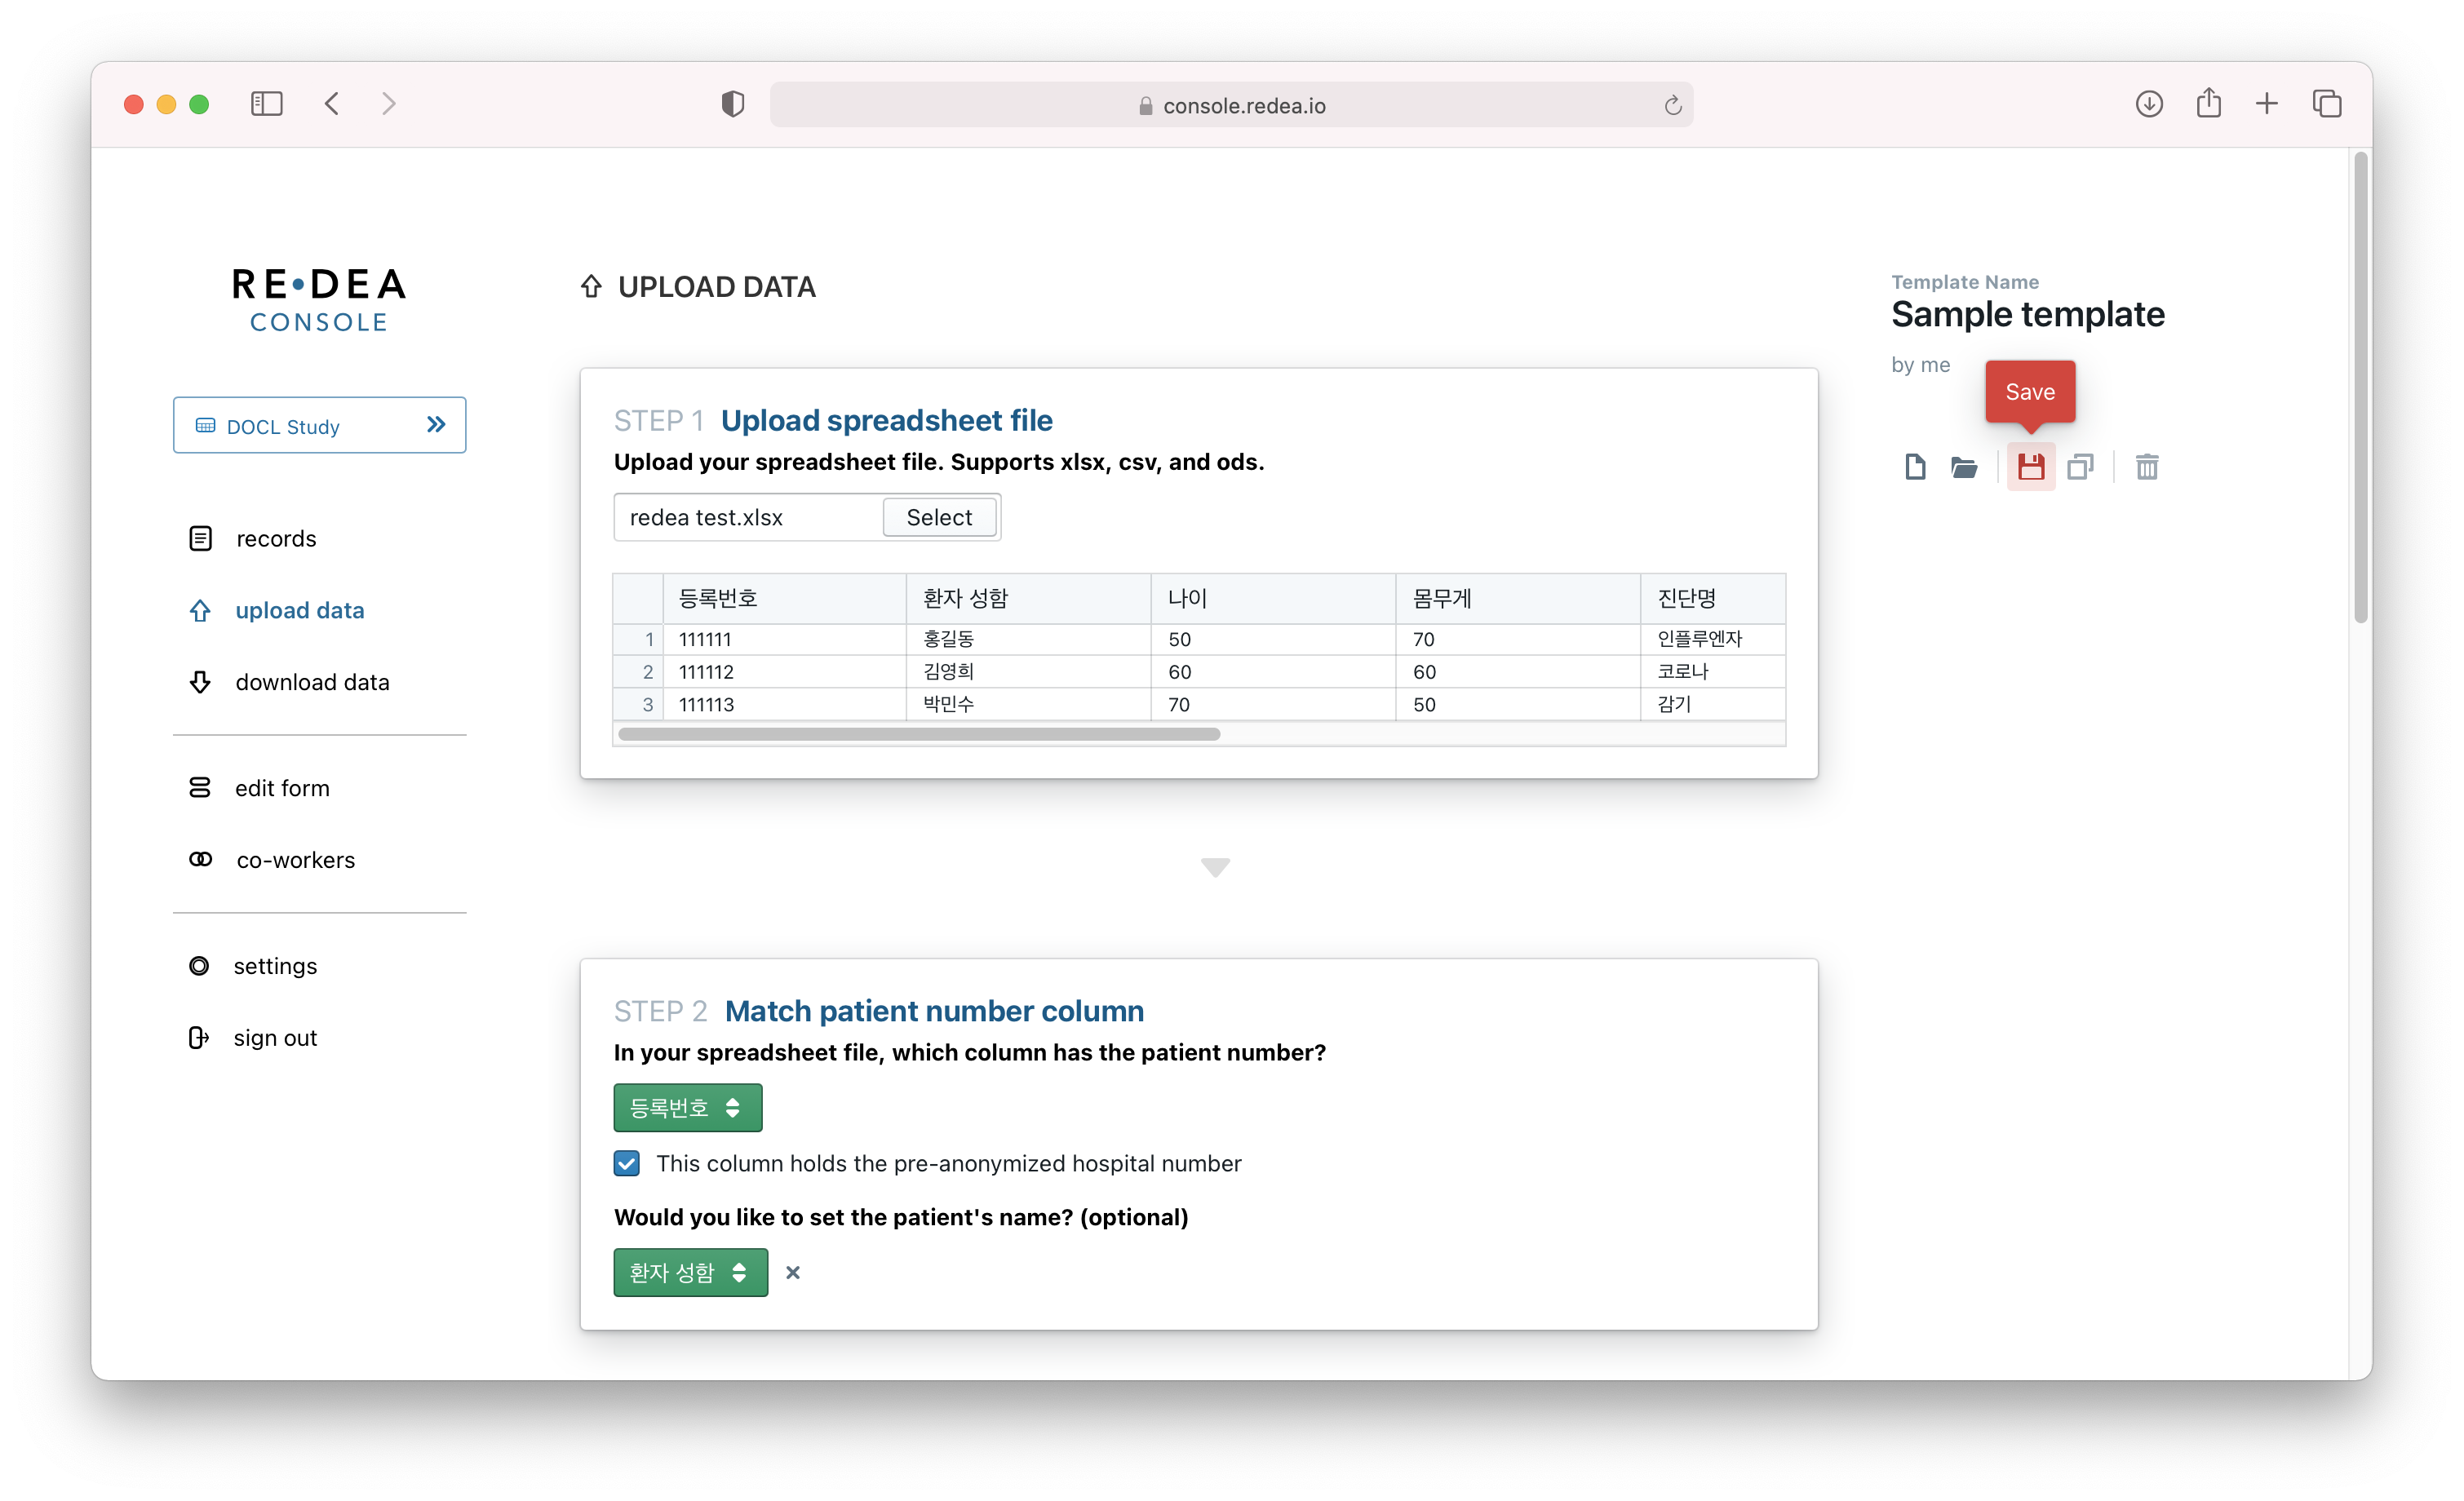Open edit form in the sidebar
This screenshot has width=2464, height=1501.
click(x=281, y=788)
